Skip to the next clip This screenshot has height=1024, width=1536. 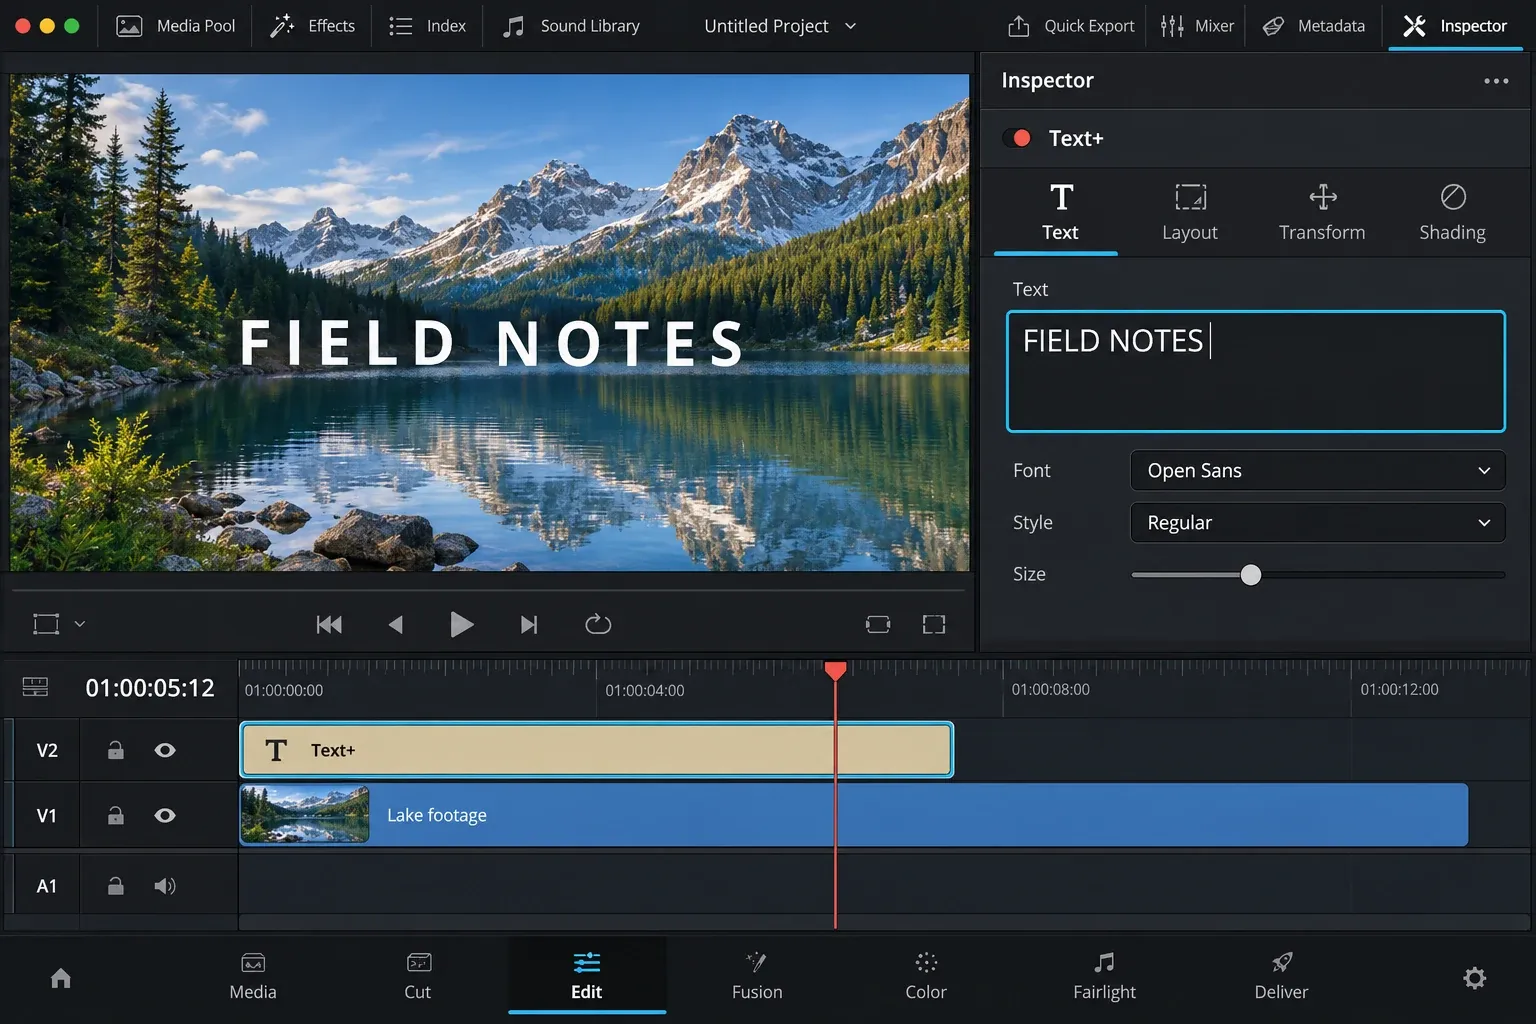[x=529, y=625]
